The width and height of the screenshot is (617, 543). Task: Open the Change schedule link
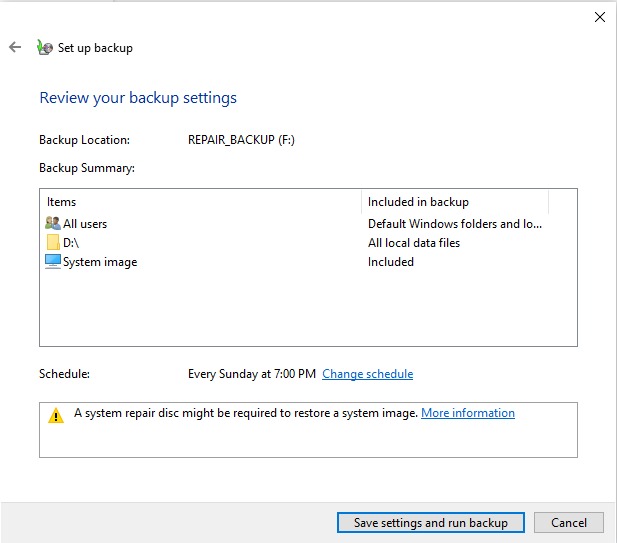point(367,374)
